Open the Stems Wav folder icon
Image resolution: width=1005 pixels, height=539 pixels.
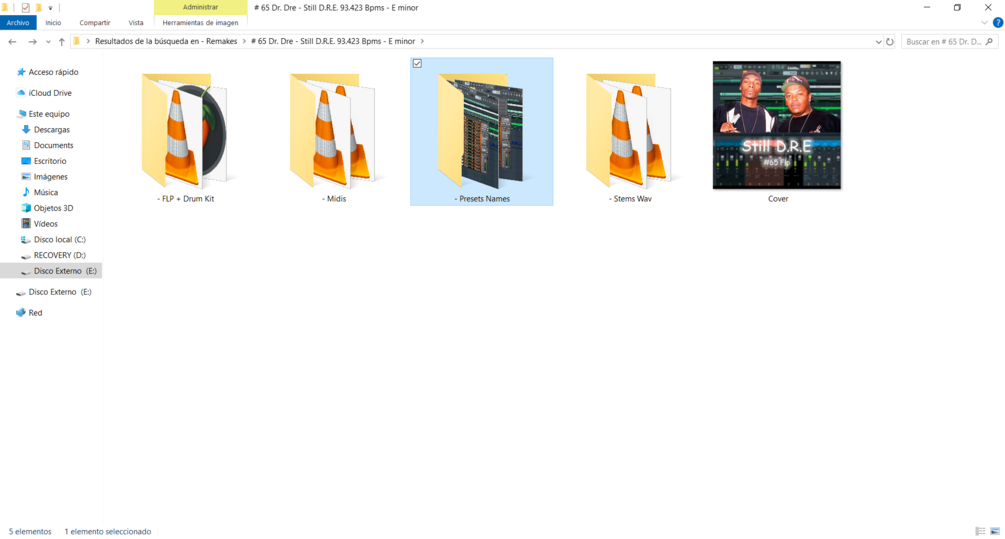629,130
